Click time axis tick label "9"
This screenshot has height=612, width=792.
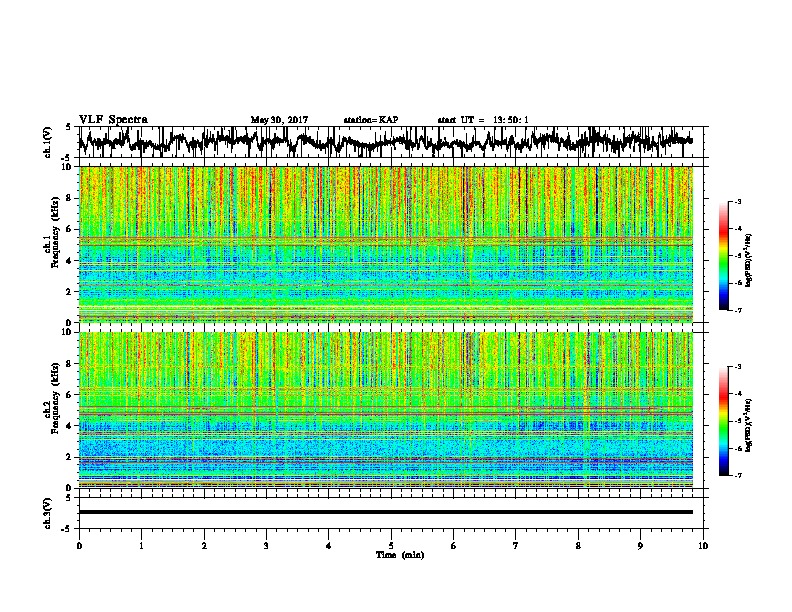click(x=640, y=546)
